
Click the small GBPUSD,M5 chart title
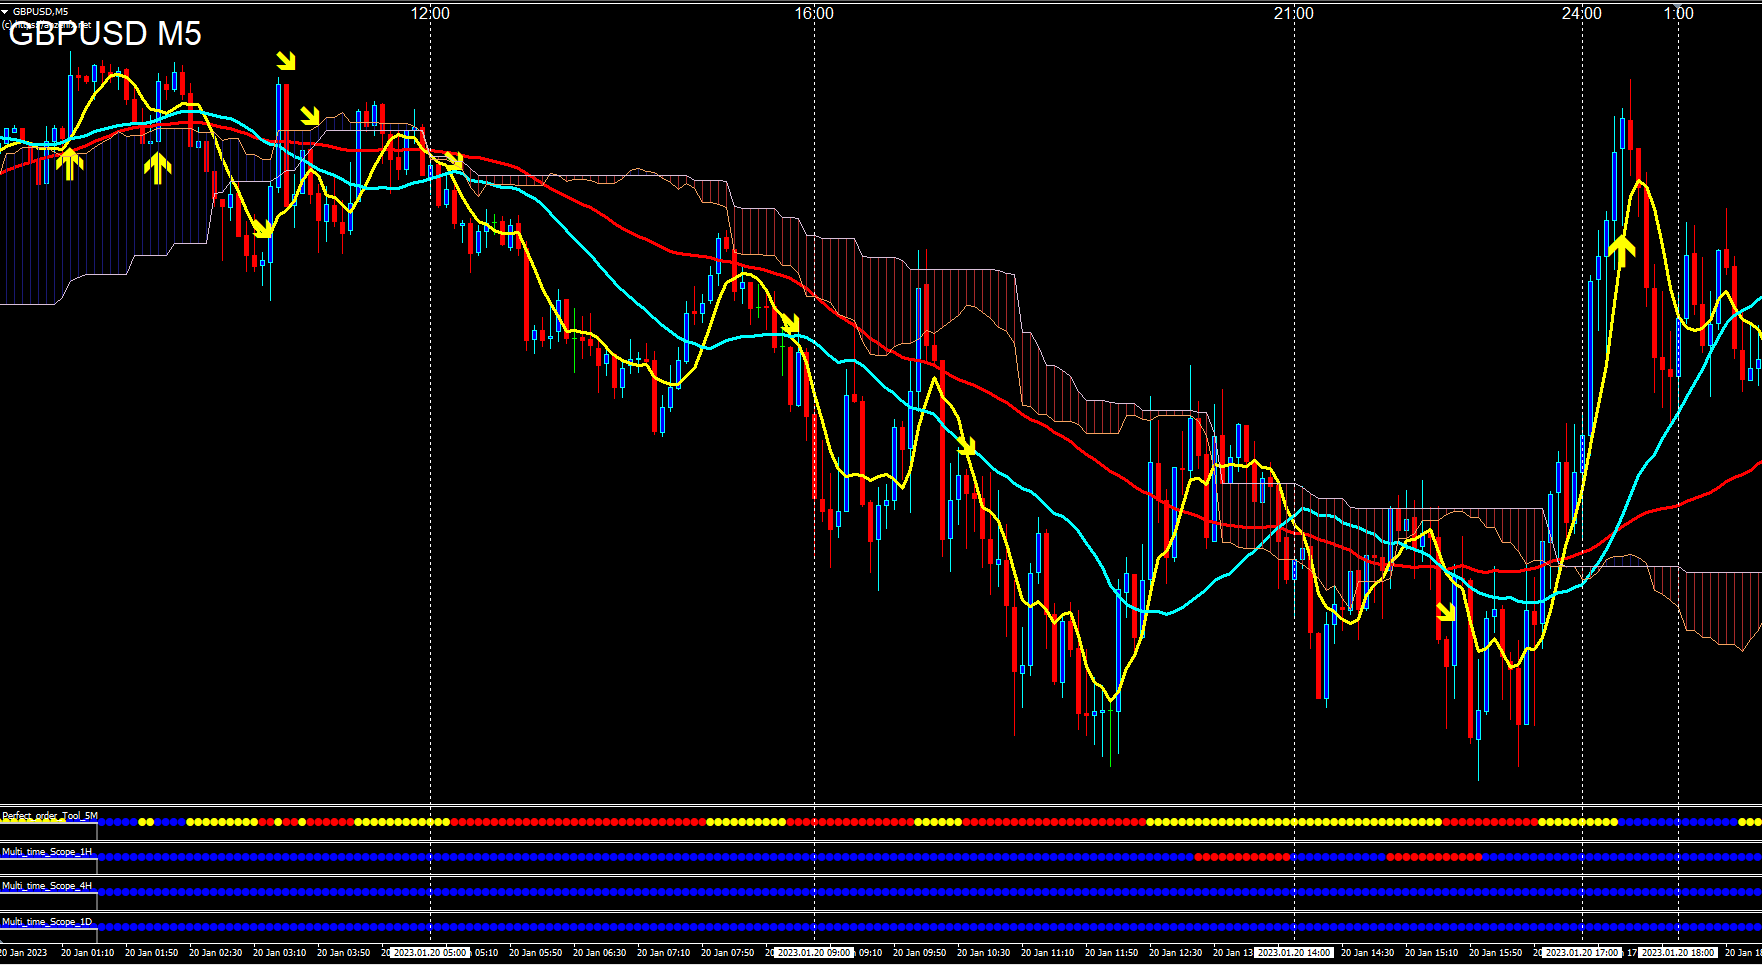pyautogui.click(x=40, y=11)
